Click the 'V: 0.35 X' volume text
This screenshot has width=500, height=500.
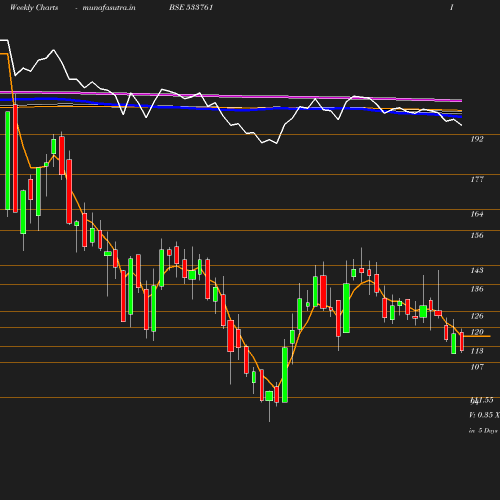tap(484, 415)
